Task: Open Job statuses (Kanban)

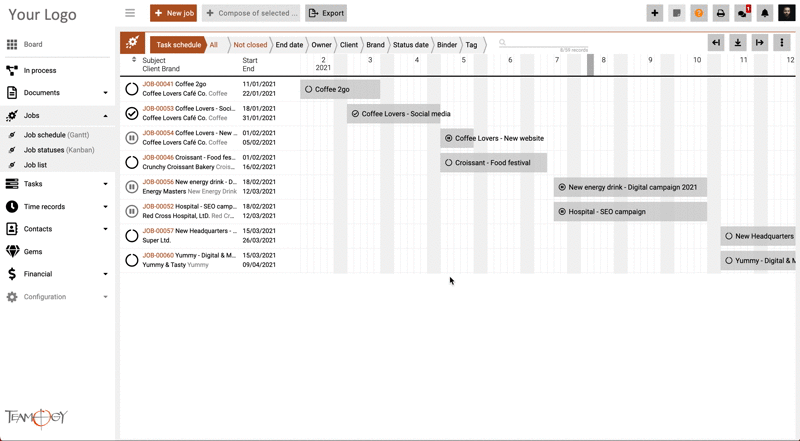Action: [59, 150]
